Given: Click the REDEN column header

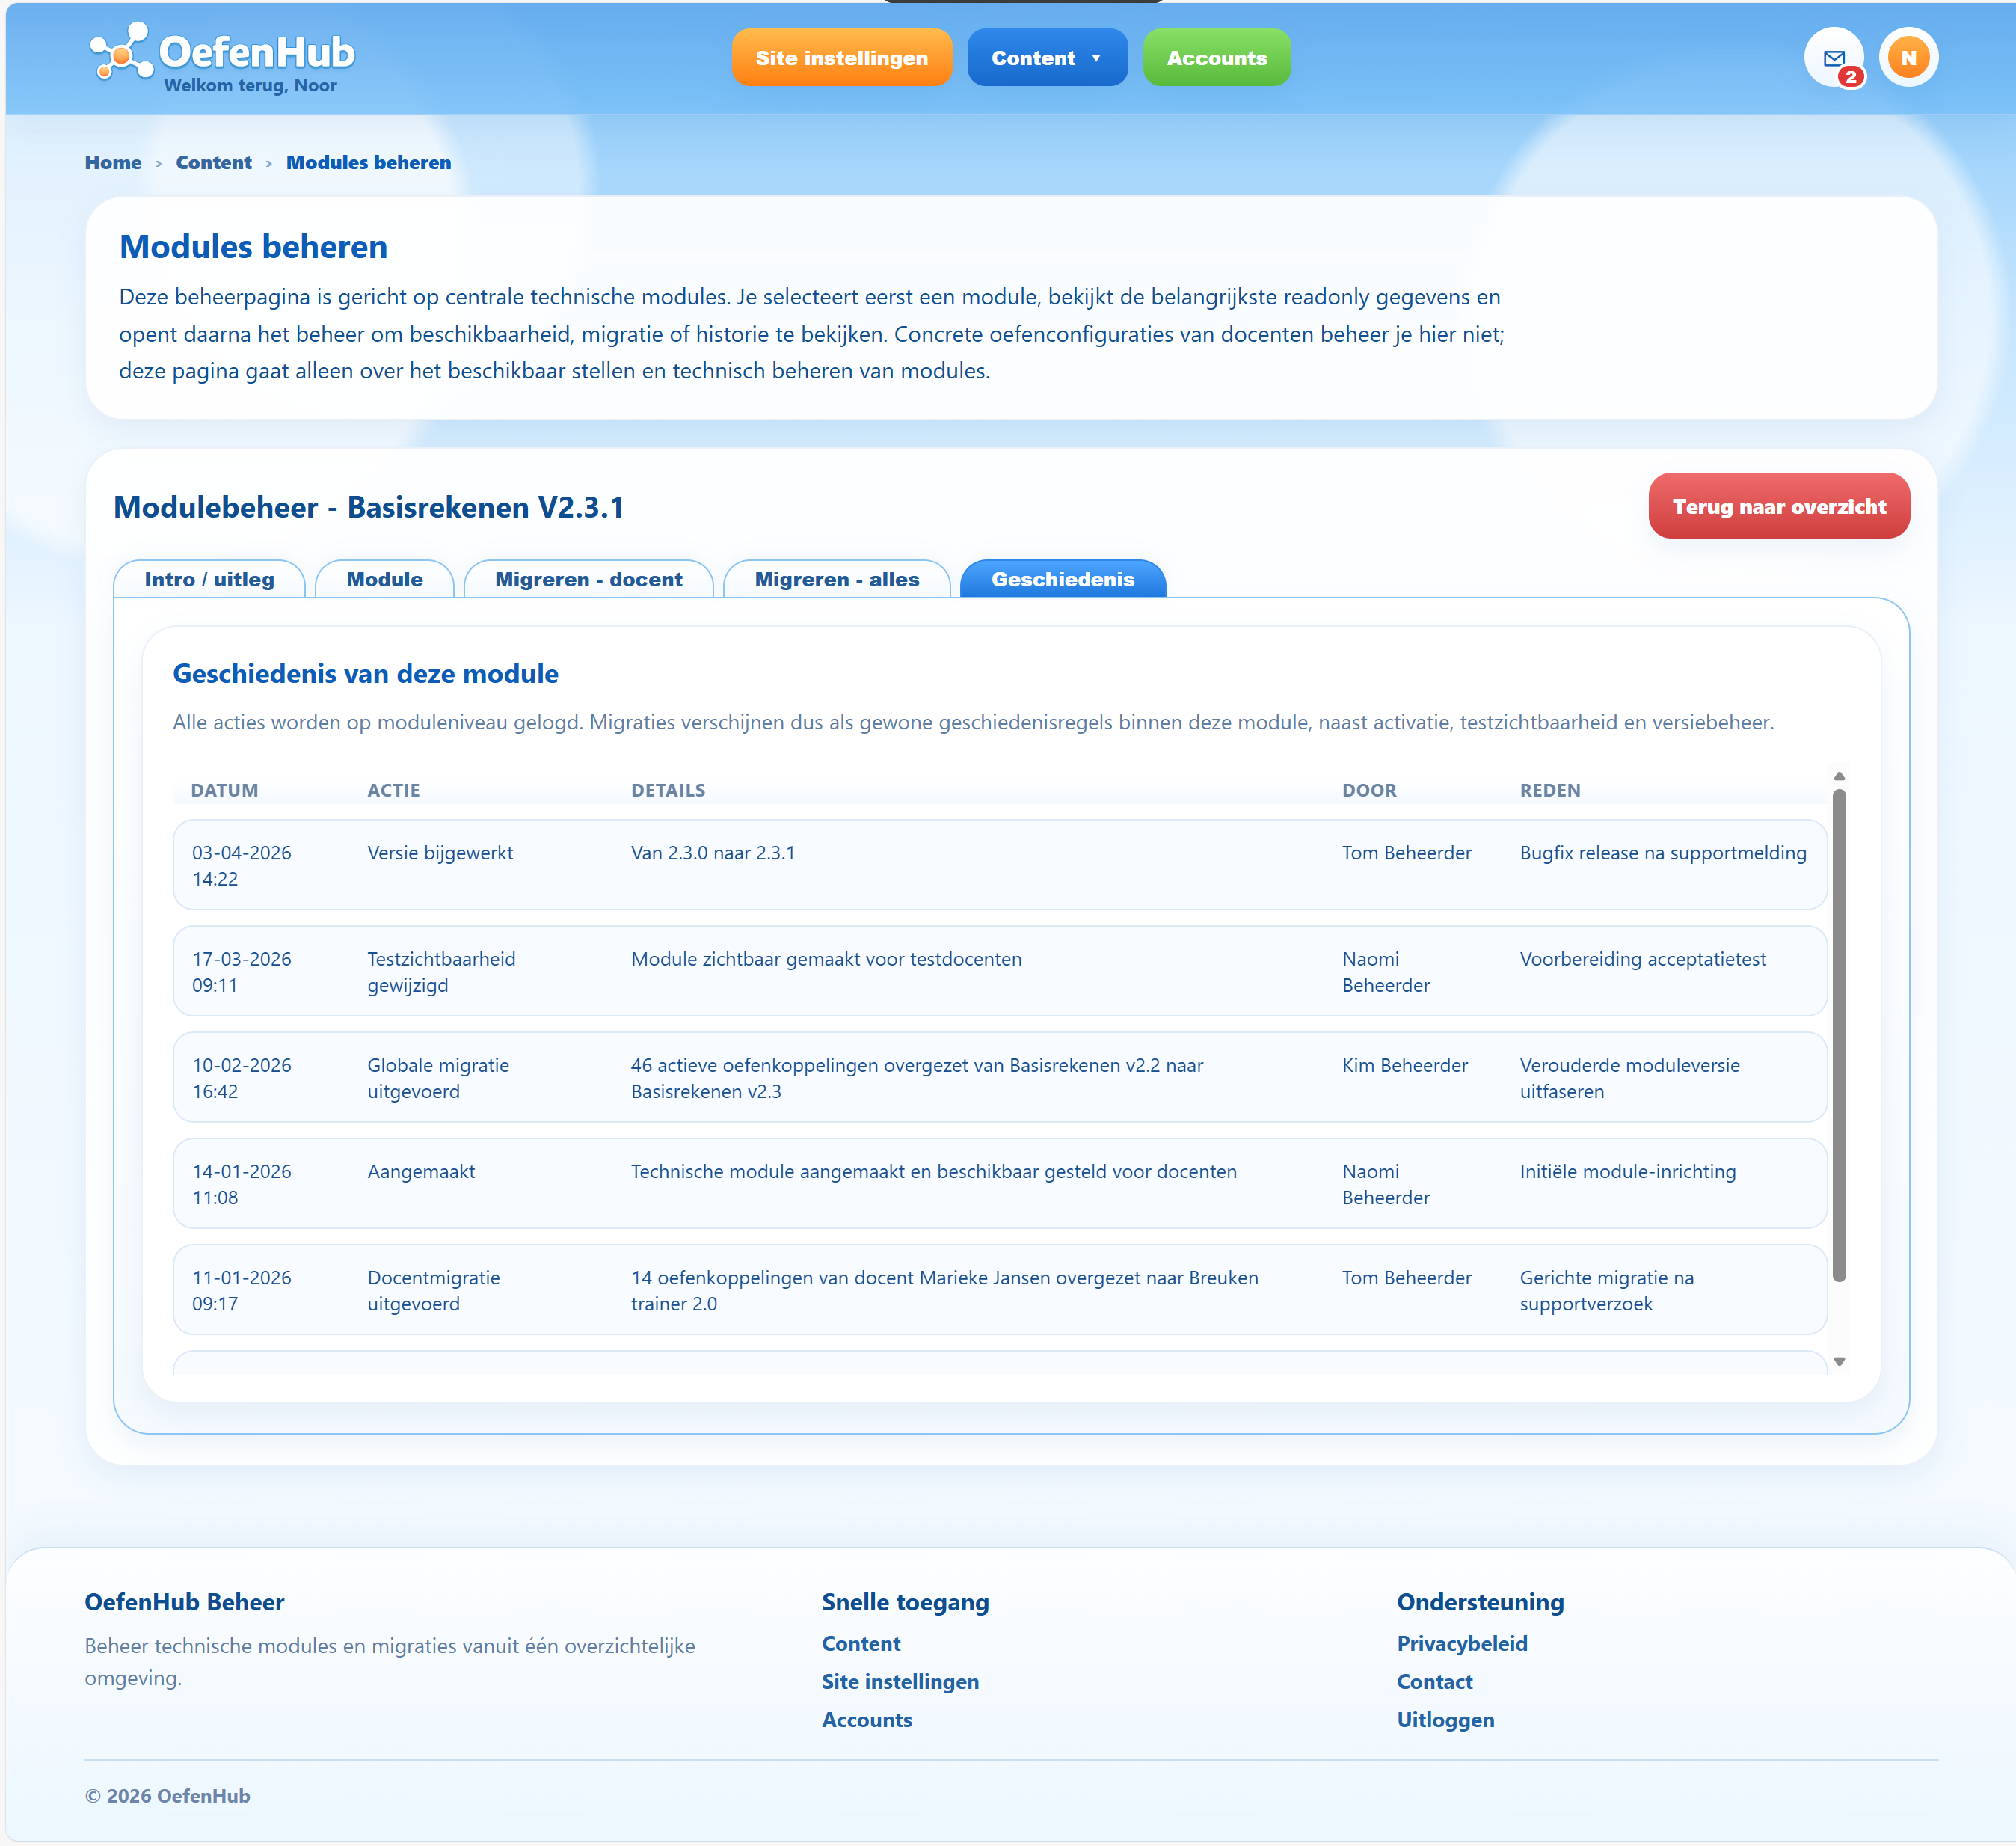Looking at the screenshot, I should (1550, 790).
